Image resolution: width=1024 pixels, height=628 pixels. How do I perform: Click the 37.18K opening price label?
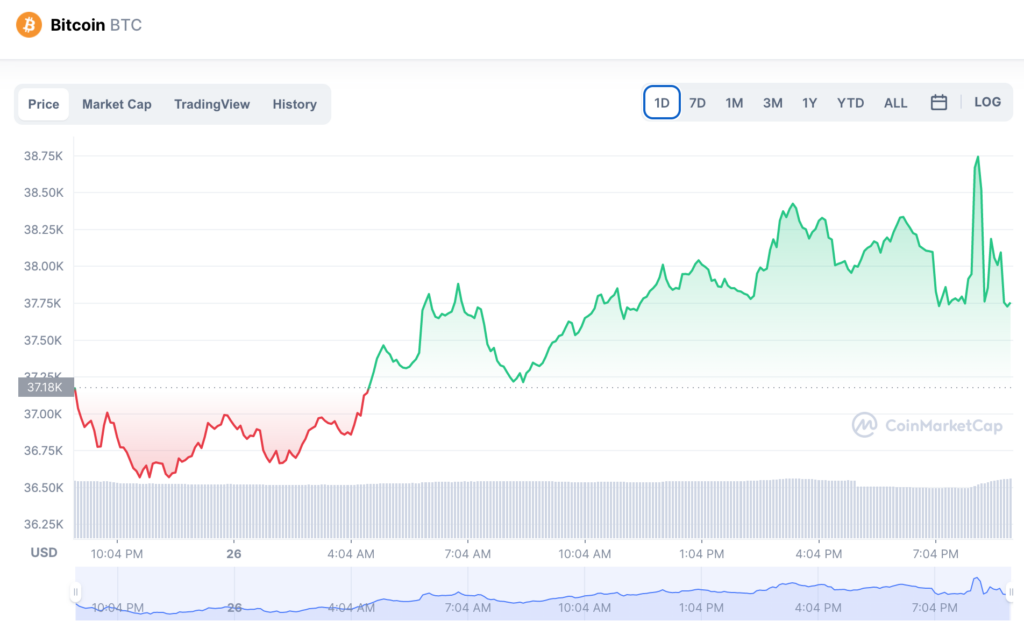point(46,387)
